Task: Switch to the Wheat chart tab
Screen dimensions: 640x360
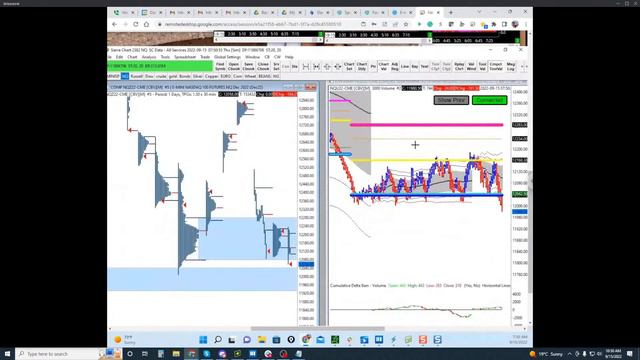Action: 250,76
